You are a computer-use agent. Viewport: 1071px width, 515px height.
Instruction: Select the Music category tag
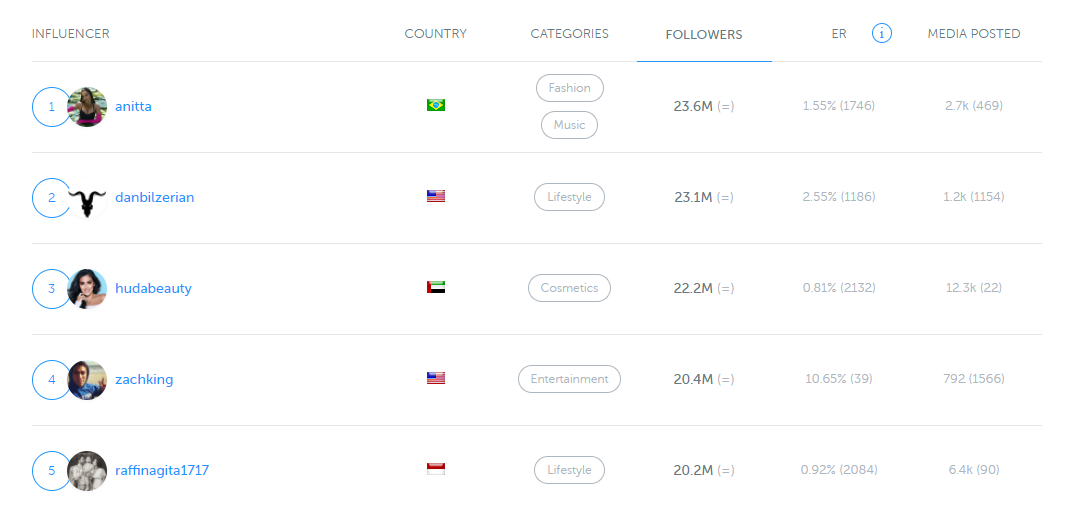570,125
